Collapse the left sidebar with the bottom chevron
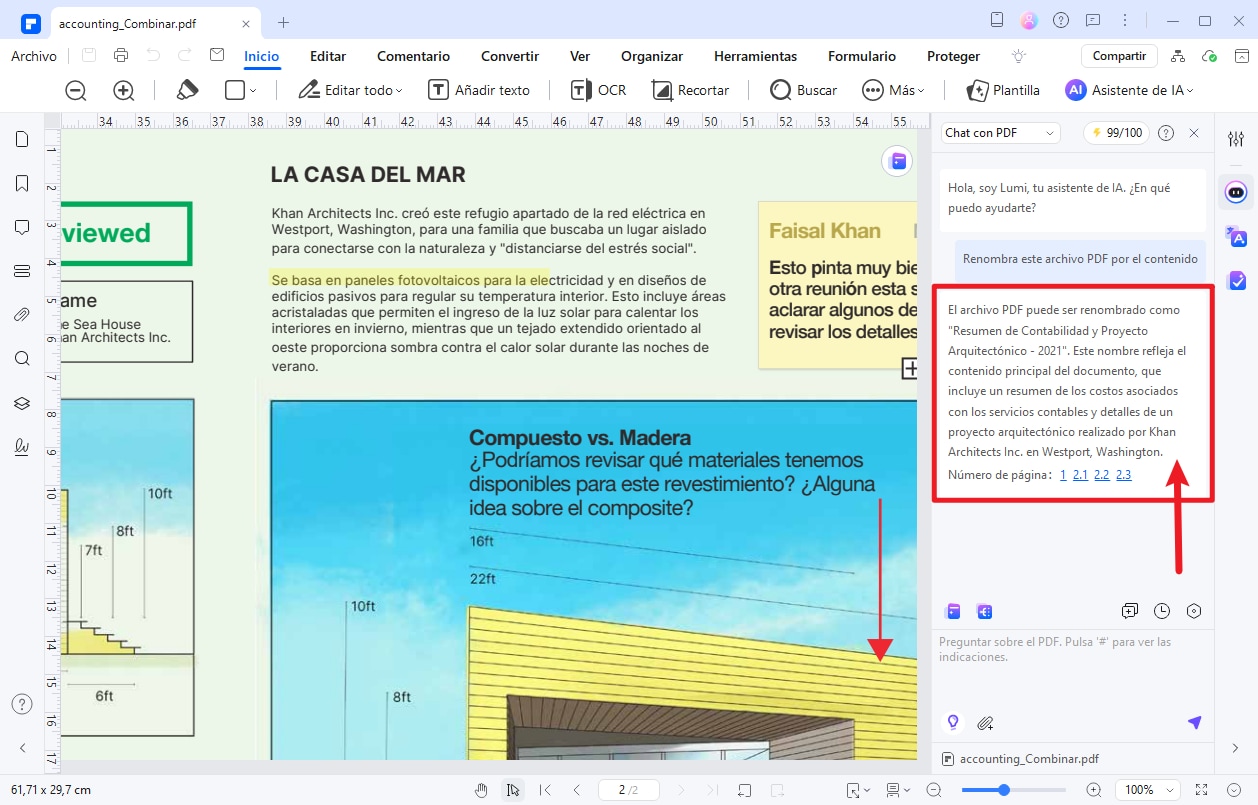The image size is (1258, 805). (x=22, y=747)
